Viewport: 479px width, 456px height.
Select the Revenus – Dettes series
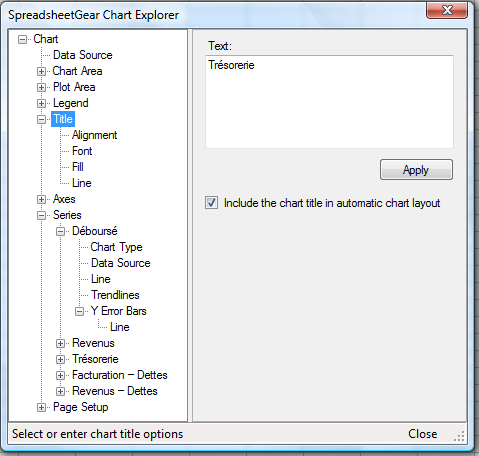click(115, 391)
